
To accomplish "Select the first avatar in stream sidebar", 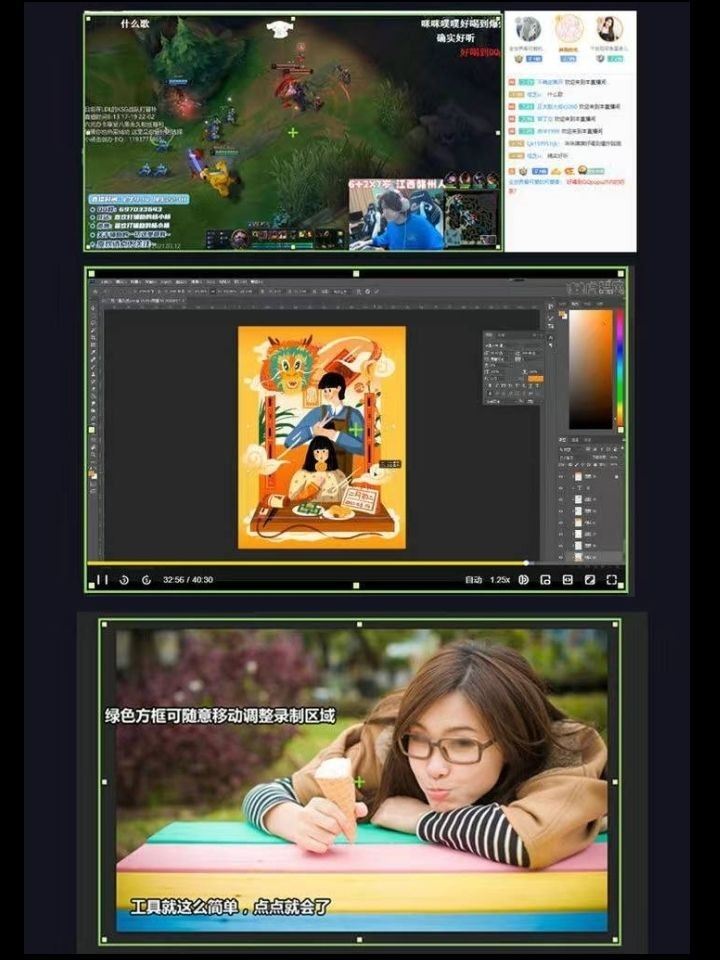I will (x=528, y=29).
